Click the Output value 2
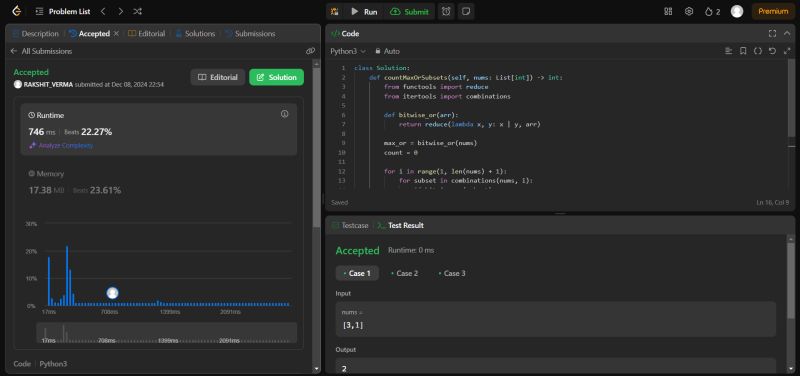 pos(344,368)
